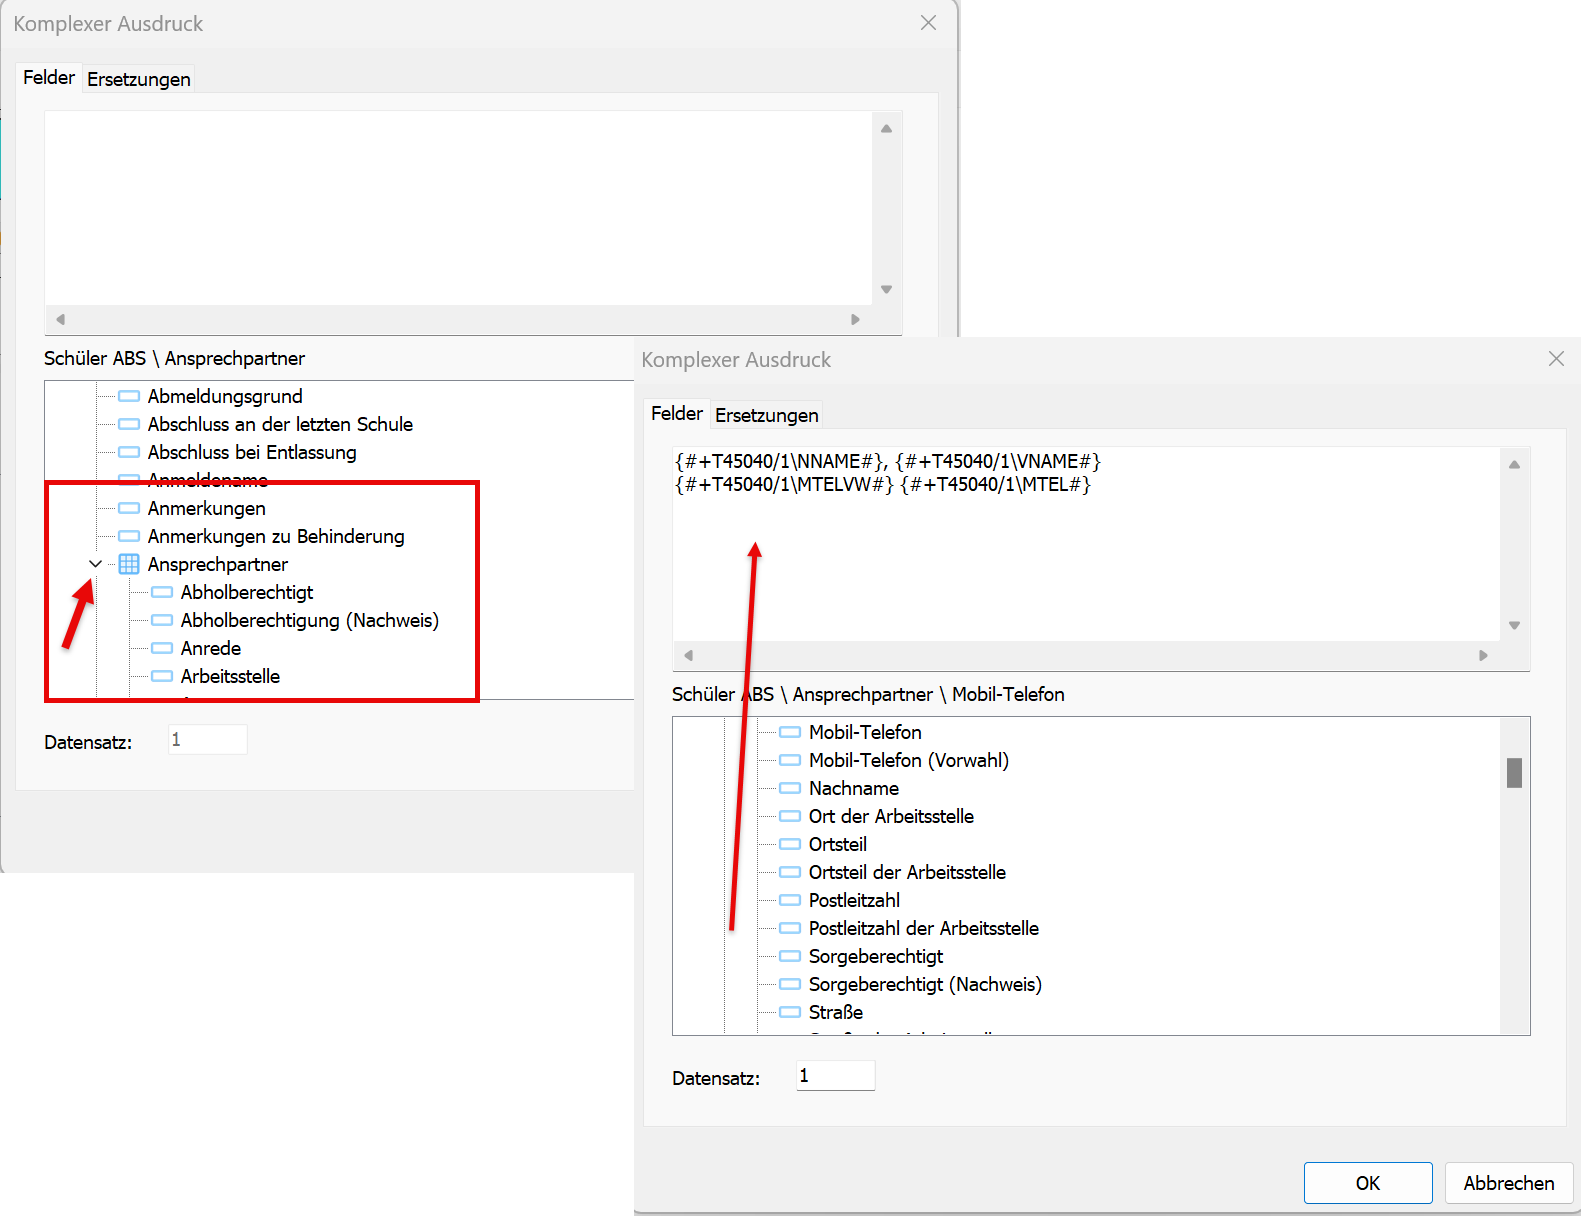Viewport: 1581px width, 1216px height.
Task: Cancel with the Abbrechen button
Action: click(x=1509, y=1183)
